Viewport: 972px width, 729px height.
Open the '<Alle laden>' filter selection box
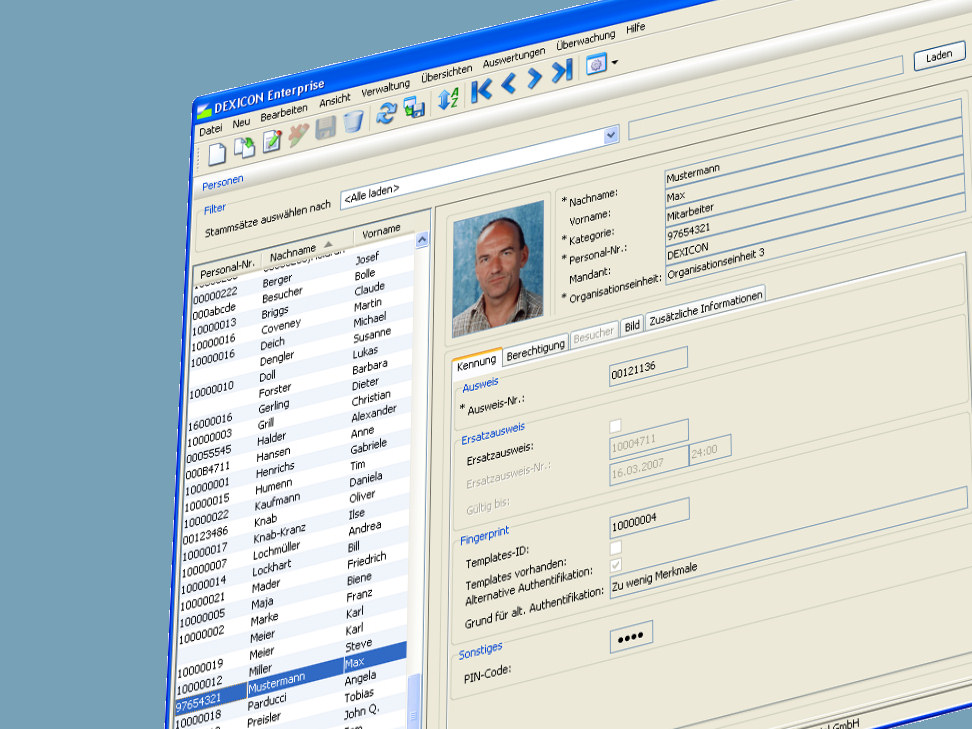(470, 180)
